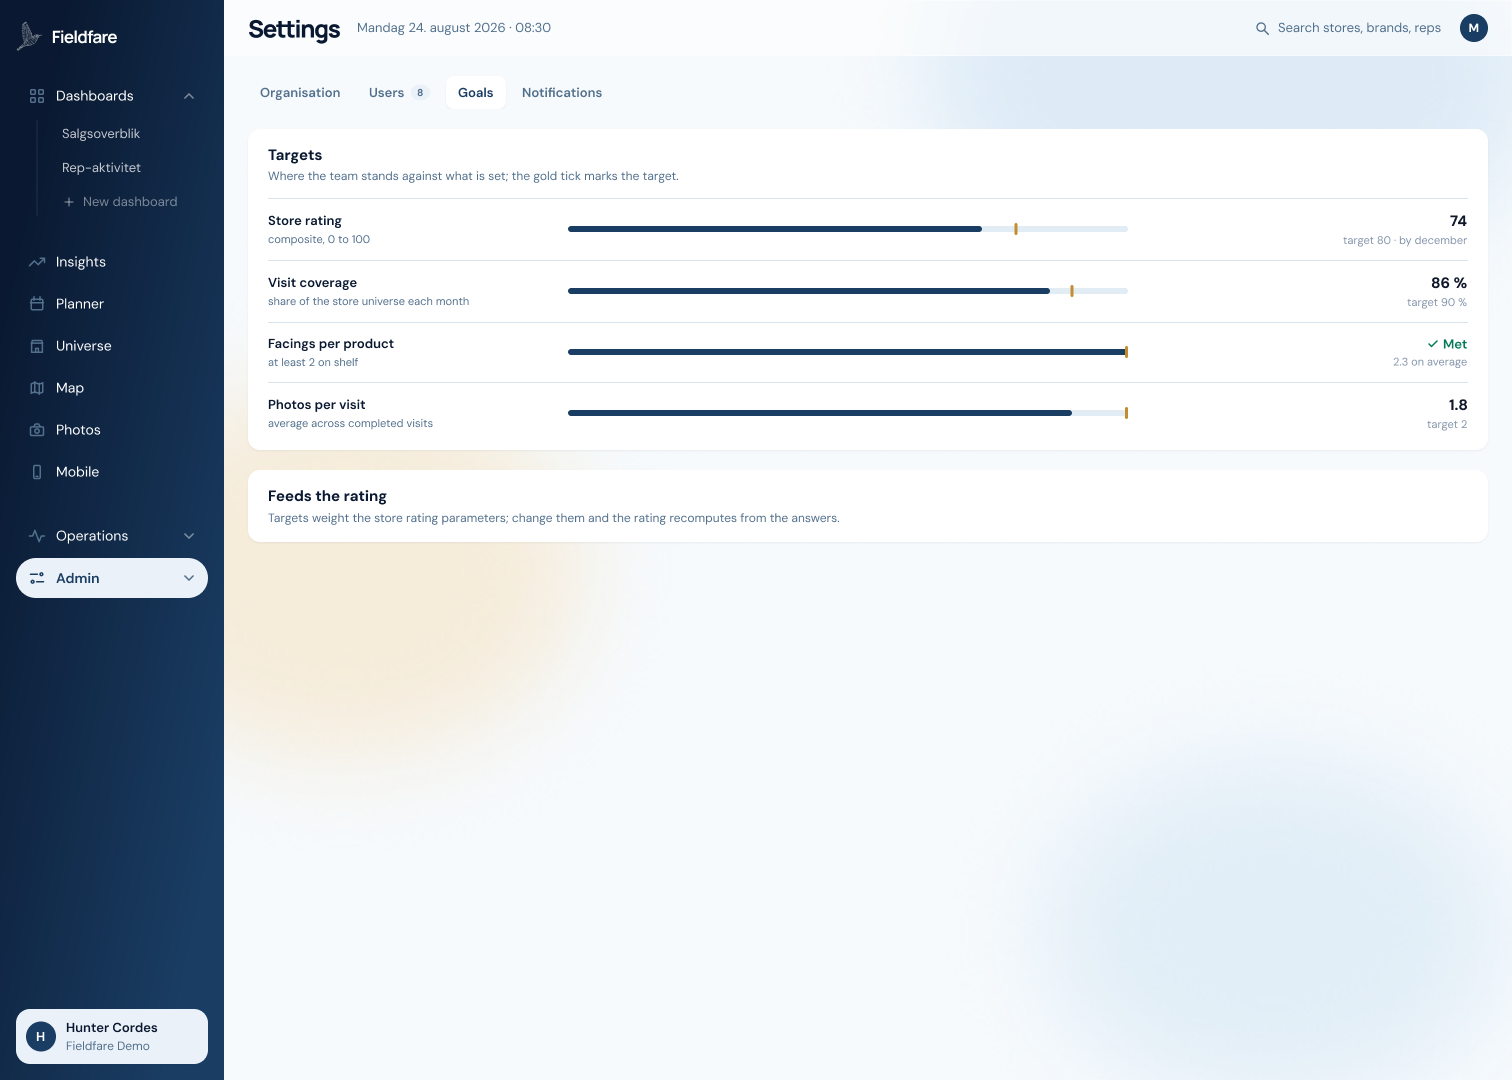Collapse the Dashboards section chevron
Image resolution: width=1512 pixels, height=1080 pixels.
coord(189,96)
